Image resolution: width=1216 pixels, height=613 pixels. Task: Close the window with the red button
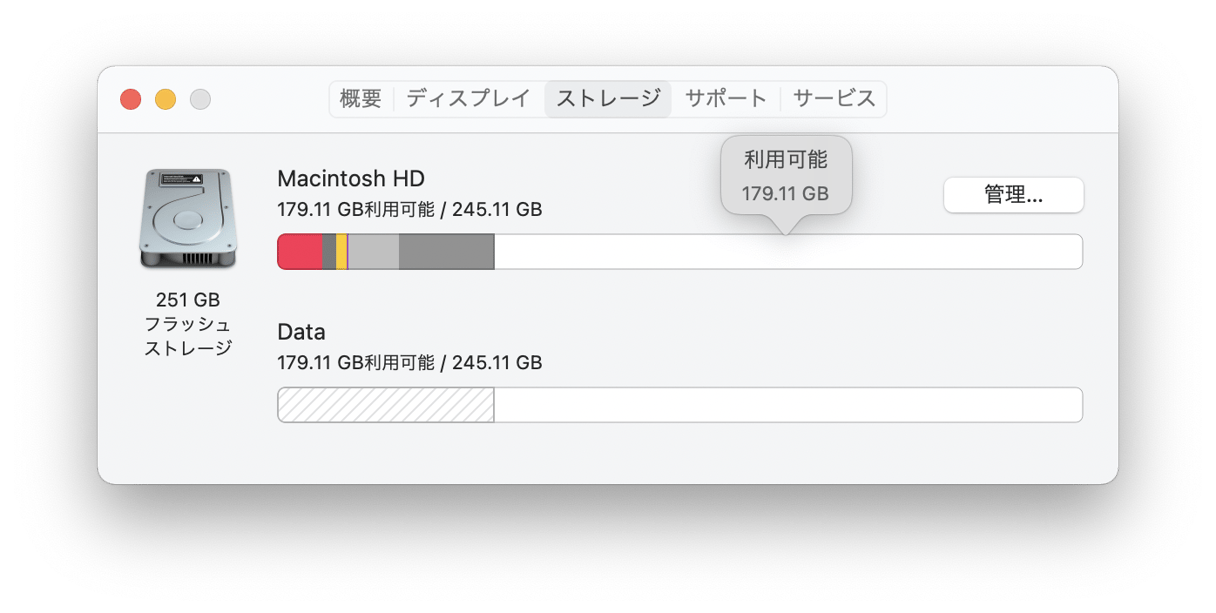tap(131, 99)
